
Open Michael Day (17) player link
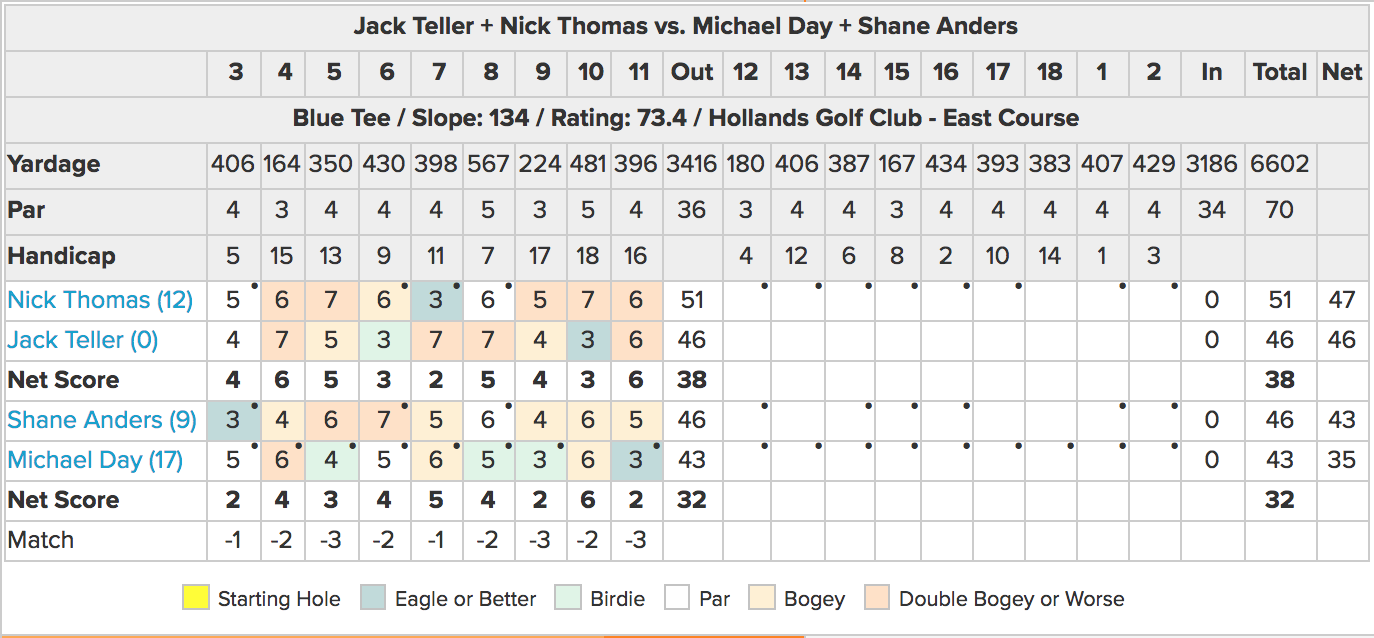click(95, 460)
